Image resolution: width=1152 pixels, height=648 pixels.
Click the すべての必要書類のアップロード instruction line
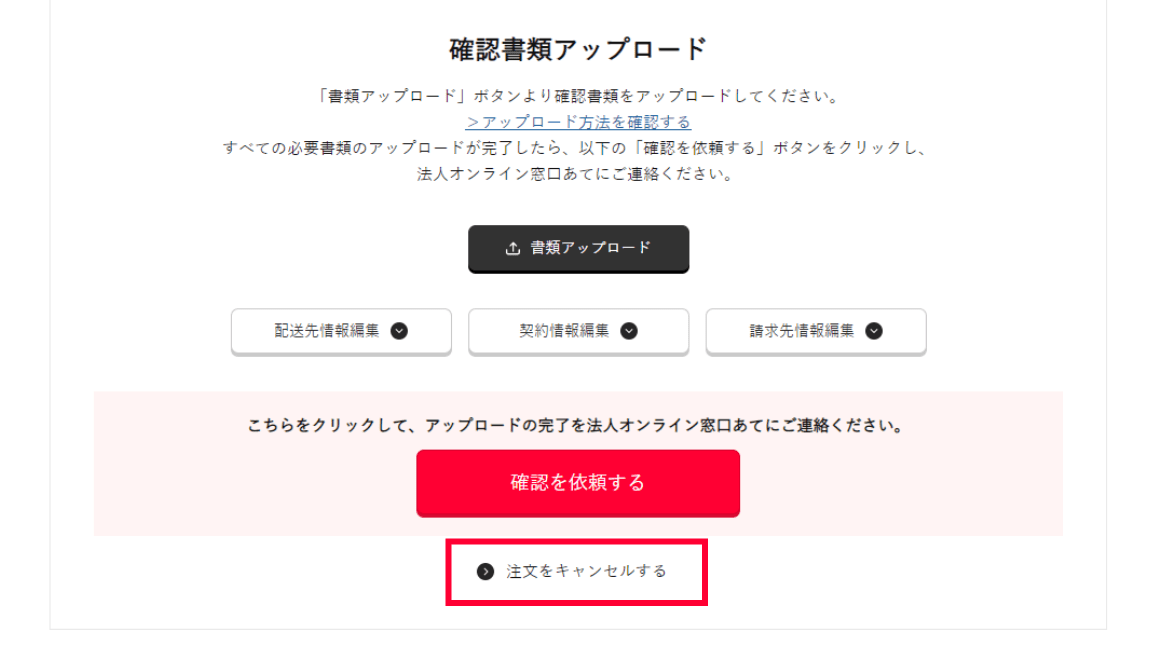click(x=578, y=148)
